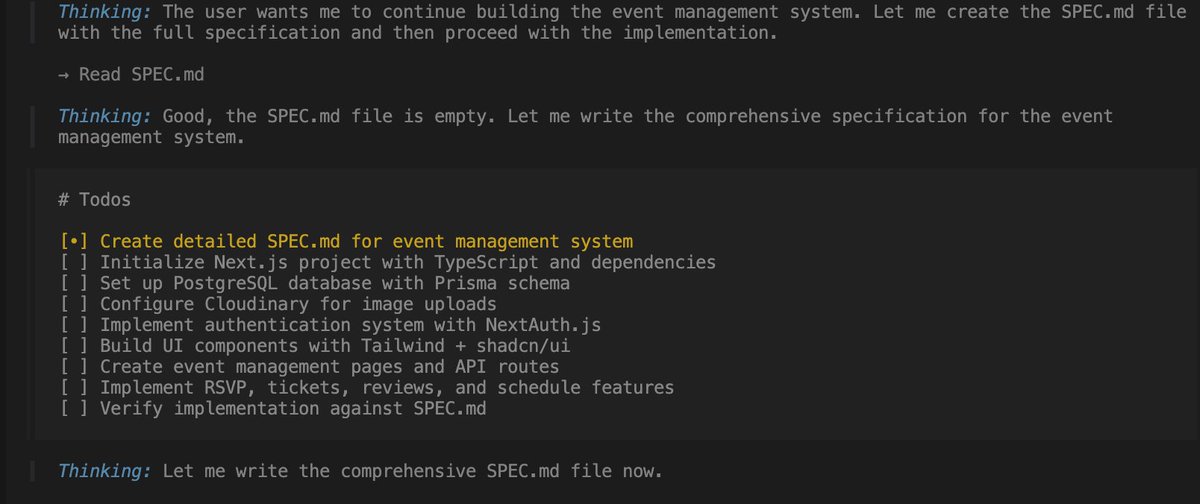This screenshot has height=504, width=1200.
Task: Click the arrow icon before Read SPEC.md
Action: (64, 75)
